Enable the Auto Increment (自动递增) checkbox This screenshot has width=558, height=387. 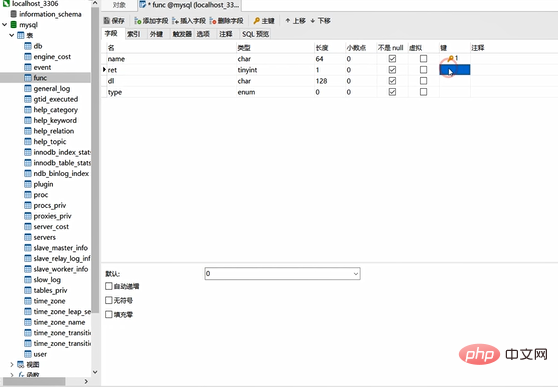pyautogui.click(x=109, y=286)
